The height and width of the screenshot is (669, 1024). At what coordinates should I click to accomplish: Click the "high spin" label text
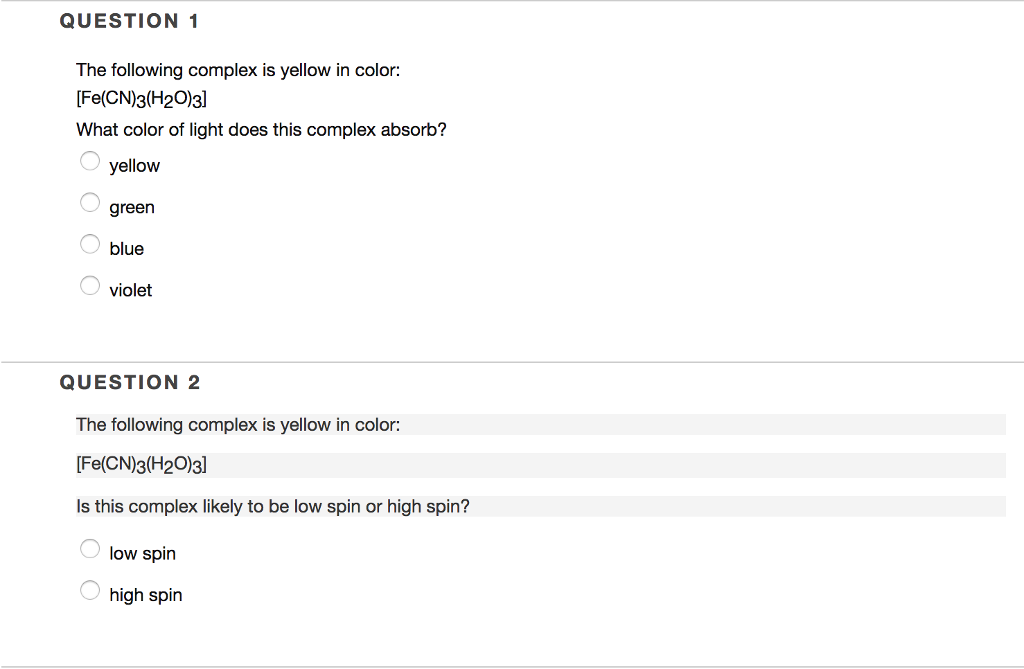146,595
